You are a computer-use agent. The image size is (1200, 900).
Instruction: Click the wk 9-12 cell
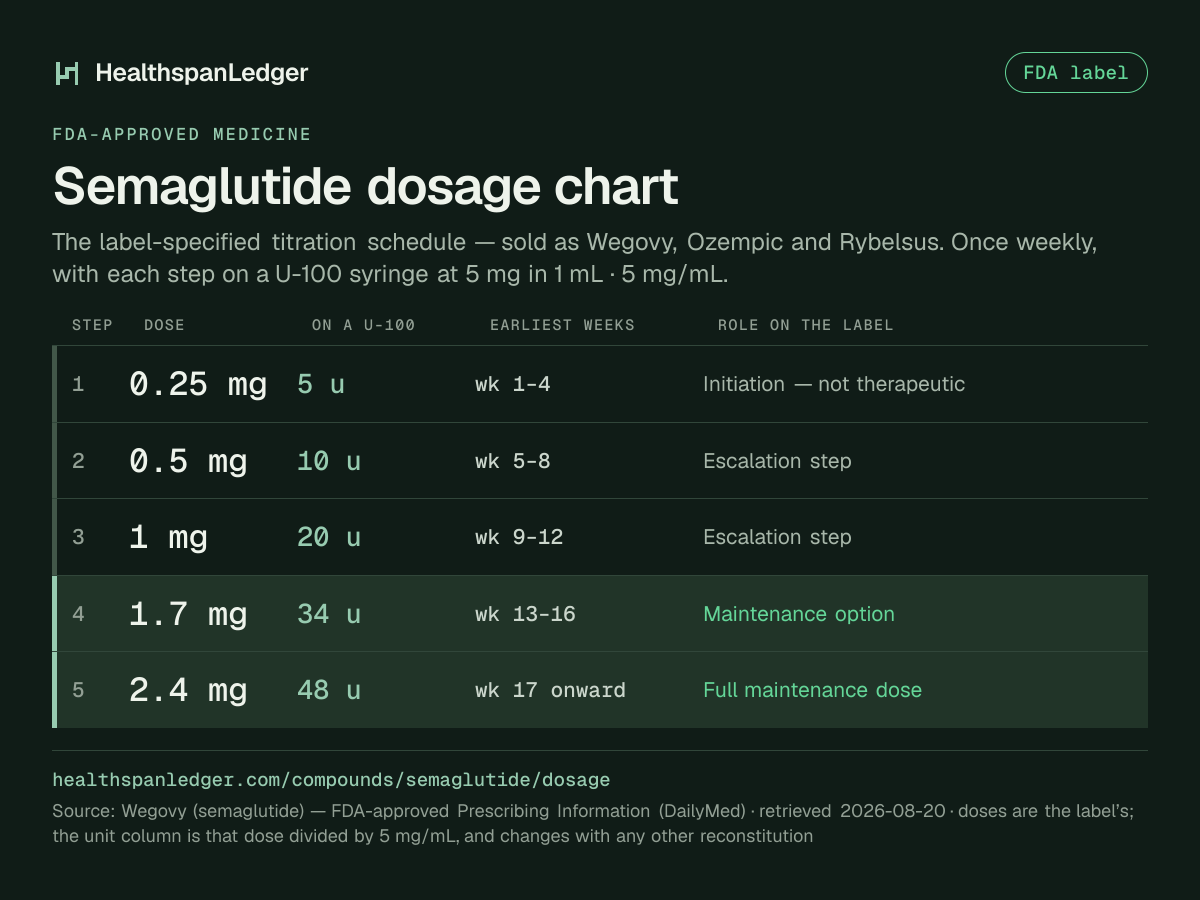[519, 537]
